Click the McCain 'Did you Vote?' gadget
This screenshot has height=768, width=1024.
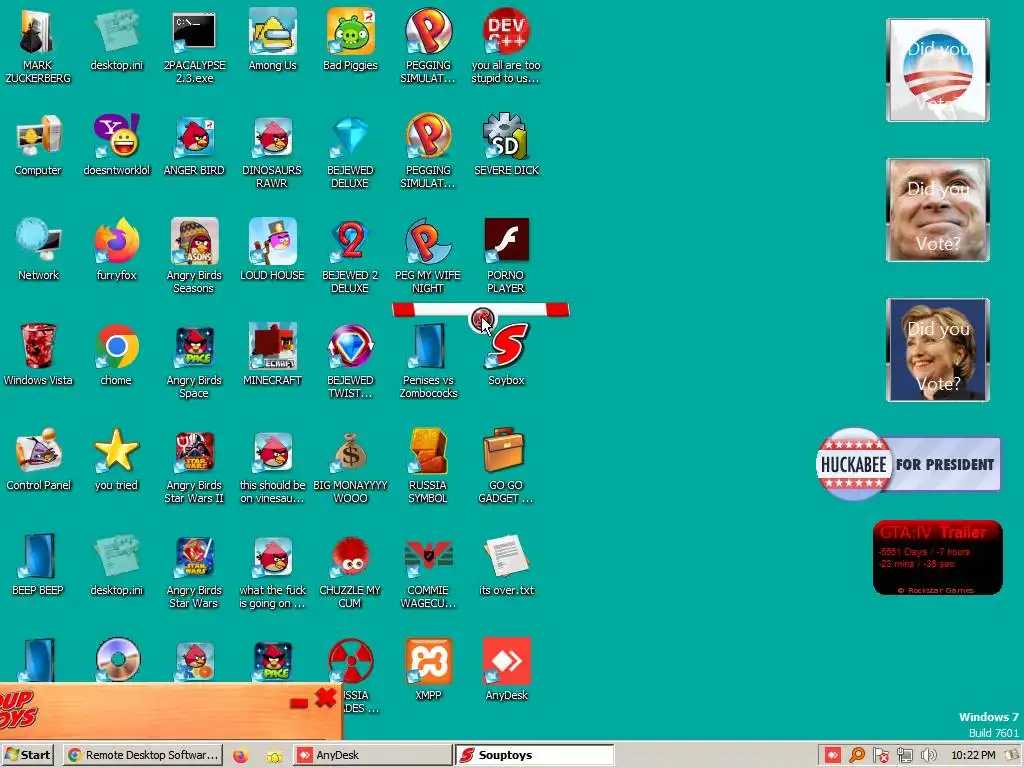pos(938,210)
